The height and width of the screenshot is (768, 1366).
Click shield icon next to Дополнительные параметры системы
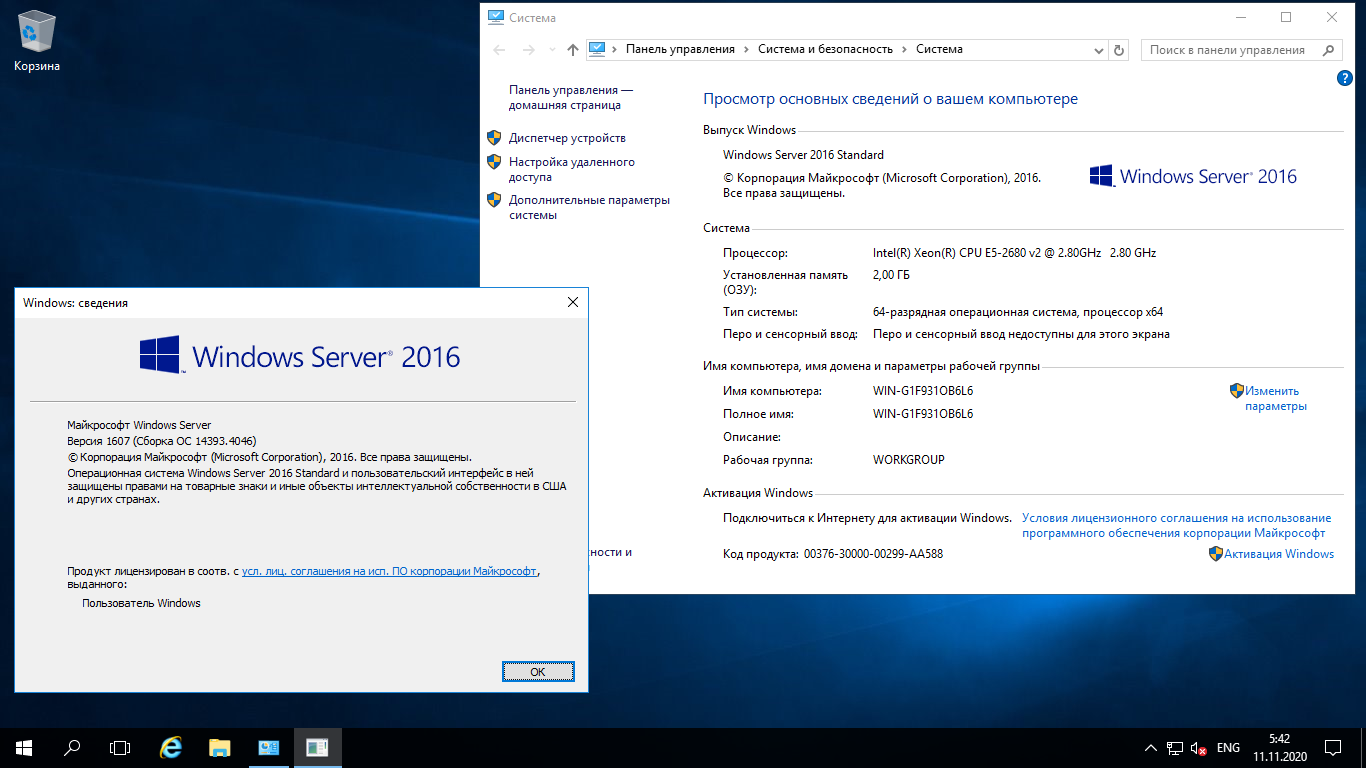(x=494, y=199)
